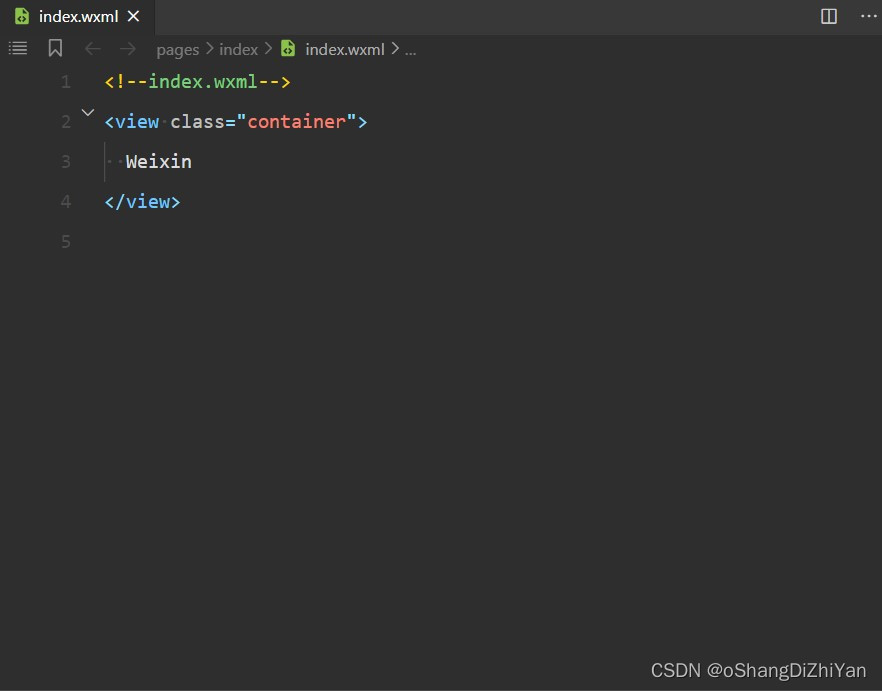Click line number 1 in gutter
The height and width of the screenshot is (691, 882).
[x=66, y=82]
